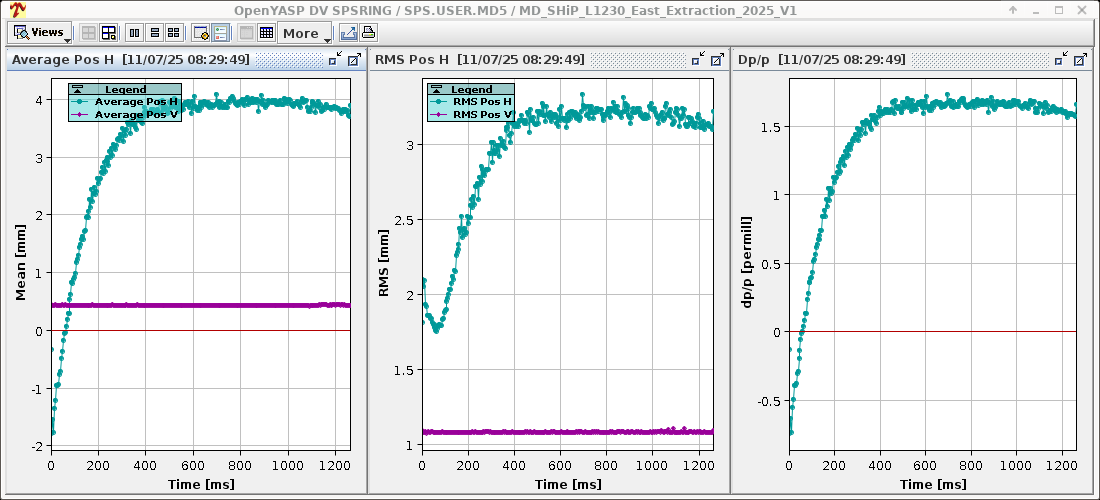Arrange the charts in vertical columns
This screenshot has height=500, width=1100.
[135, 33]
